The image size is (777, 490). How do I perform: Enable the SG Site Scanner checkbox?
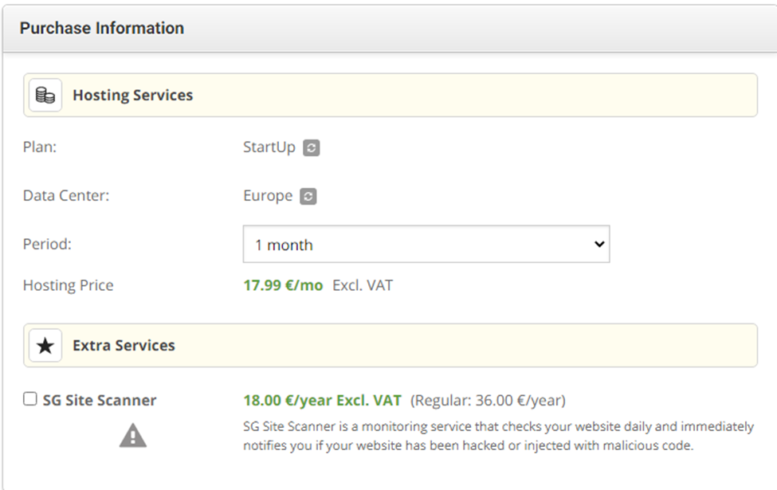point(30,399)
